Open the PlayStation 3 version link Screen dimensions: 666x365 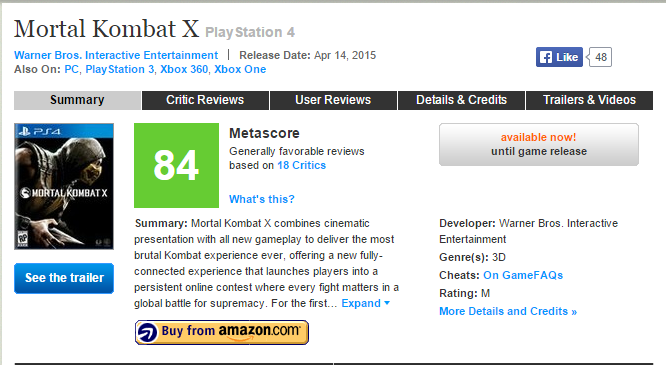pyautogui.click(x=120, y=69)
